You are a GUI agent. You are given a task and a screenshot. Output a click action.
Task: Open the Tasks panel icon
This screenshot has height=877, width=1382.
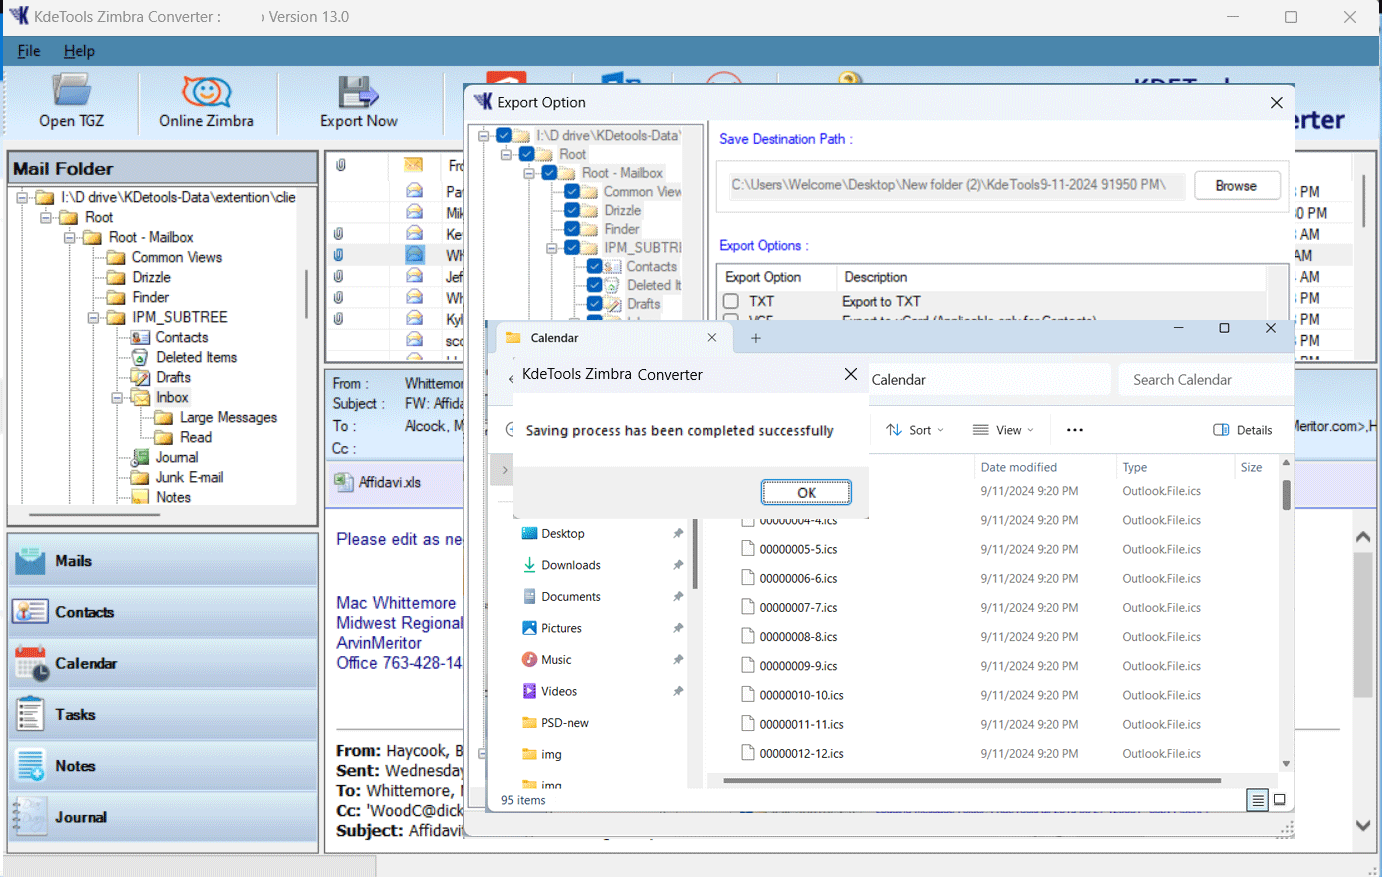[x=30, y=714]
